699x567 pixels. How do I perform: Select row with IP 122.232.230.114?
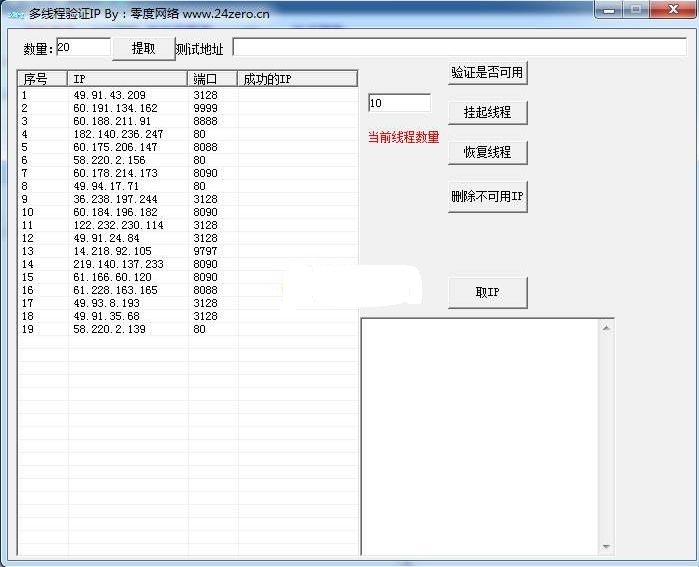[188, 225]
